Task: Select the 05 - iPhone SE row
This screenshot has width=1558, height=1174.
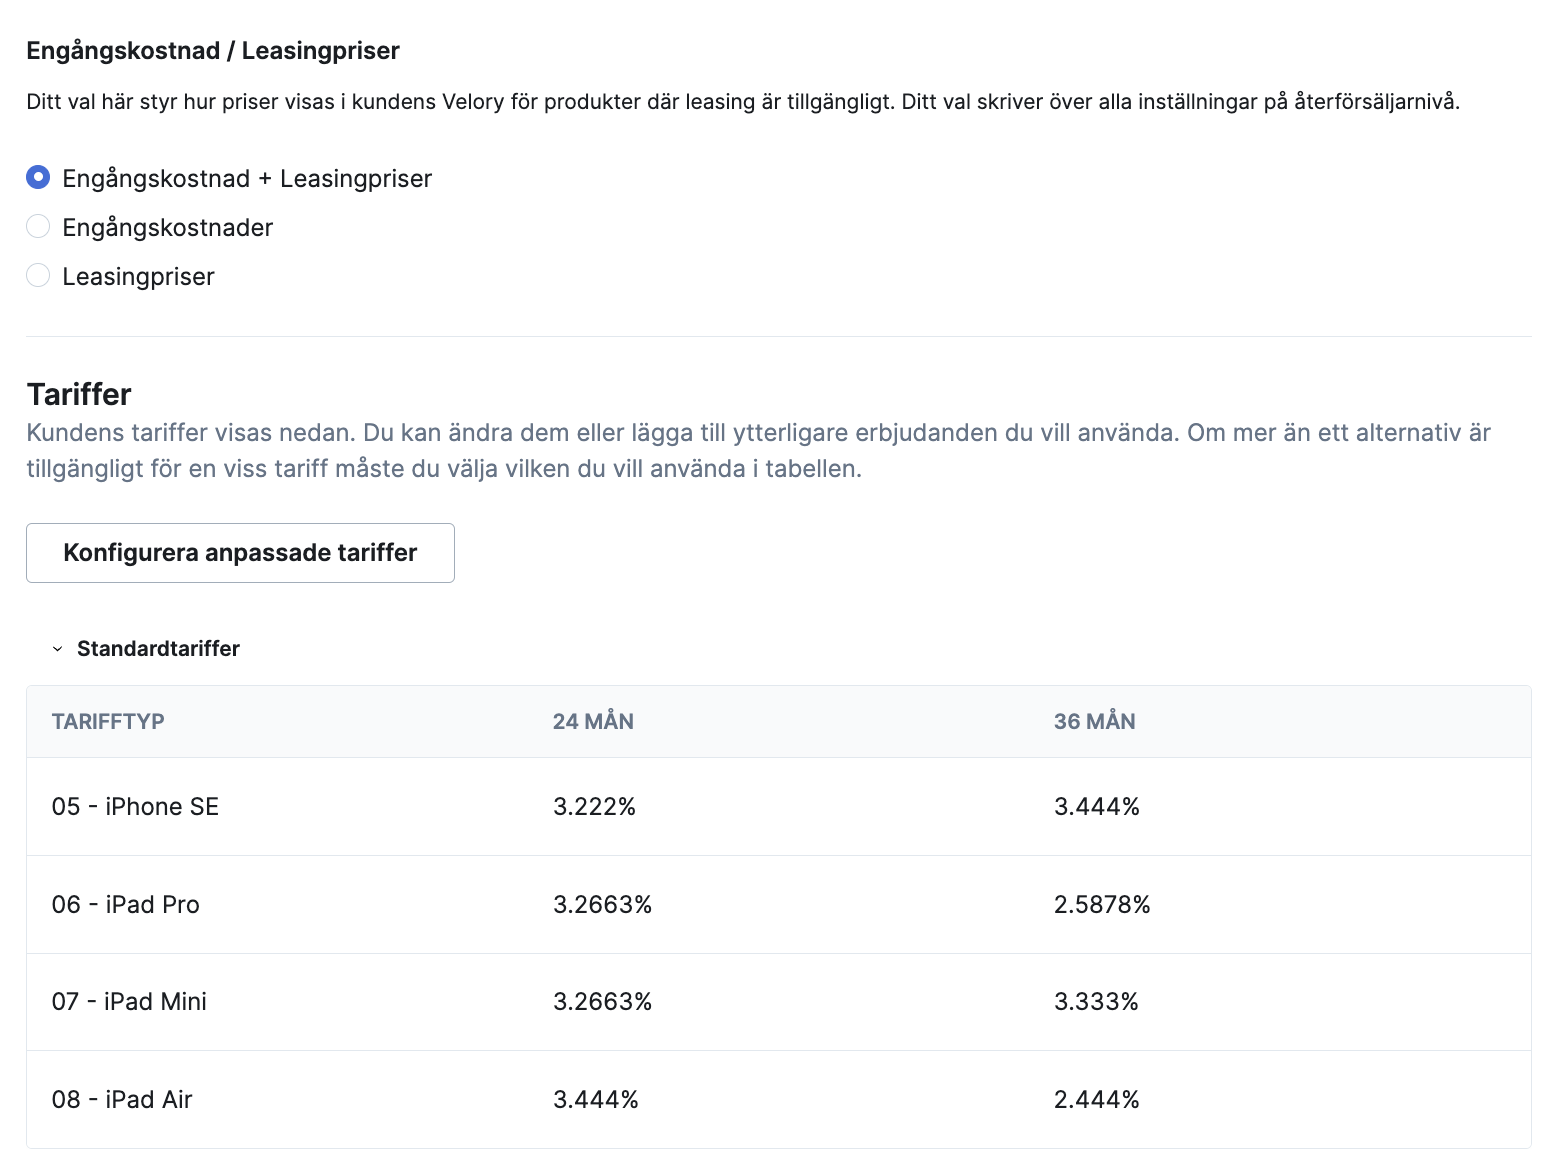Action: [778, 807]
